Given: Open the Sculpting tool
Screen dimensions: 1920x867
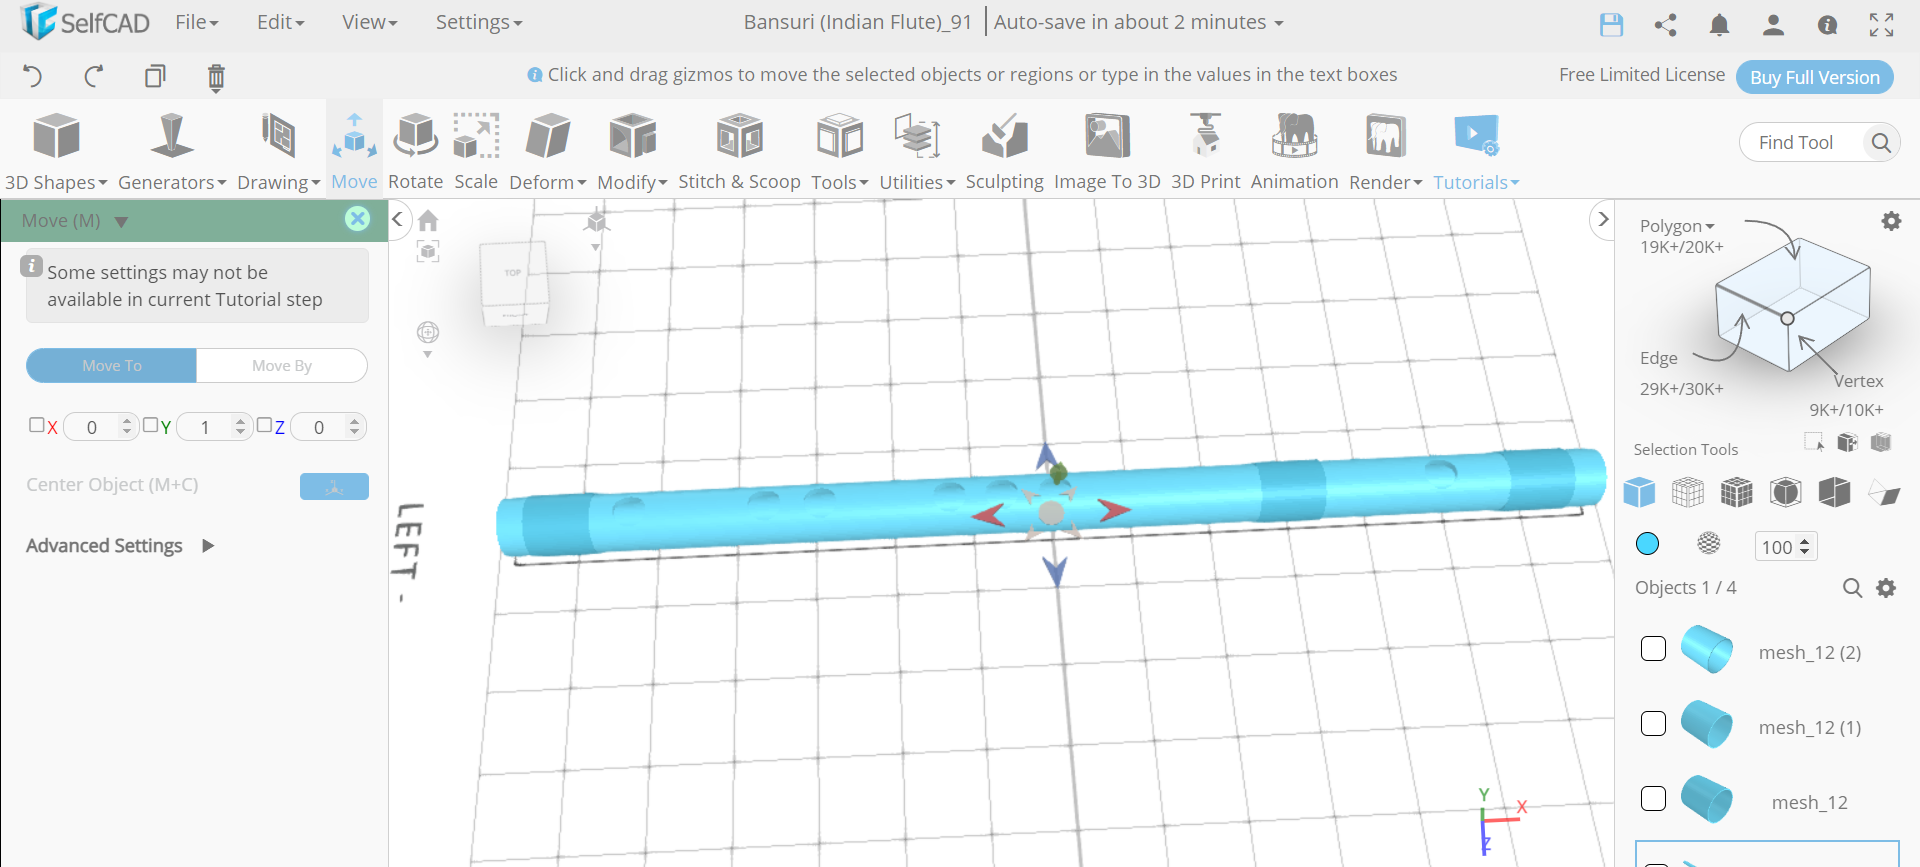Looking at the screenshot, I should [1004, 151].
